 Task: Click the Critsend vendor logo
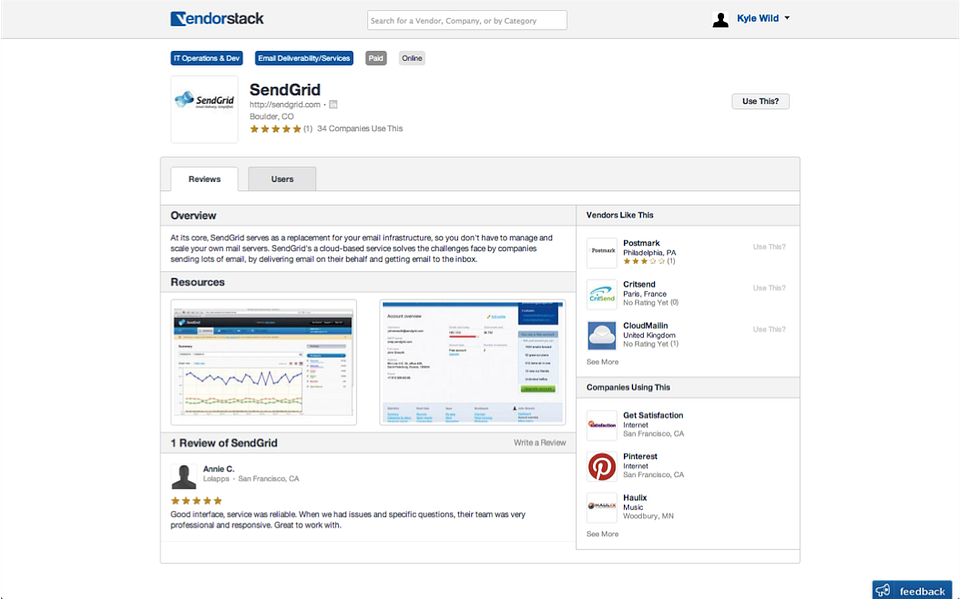tap(602, 294)
